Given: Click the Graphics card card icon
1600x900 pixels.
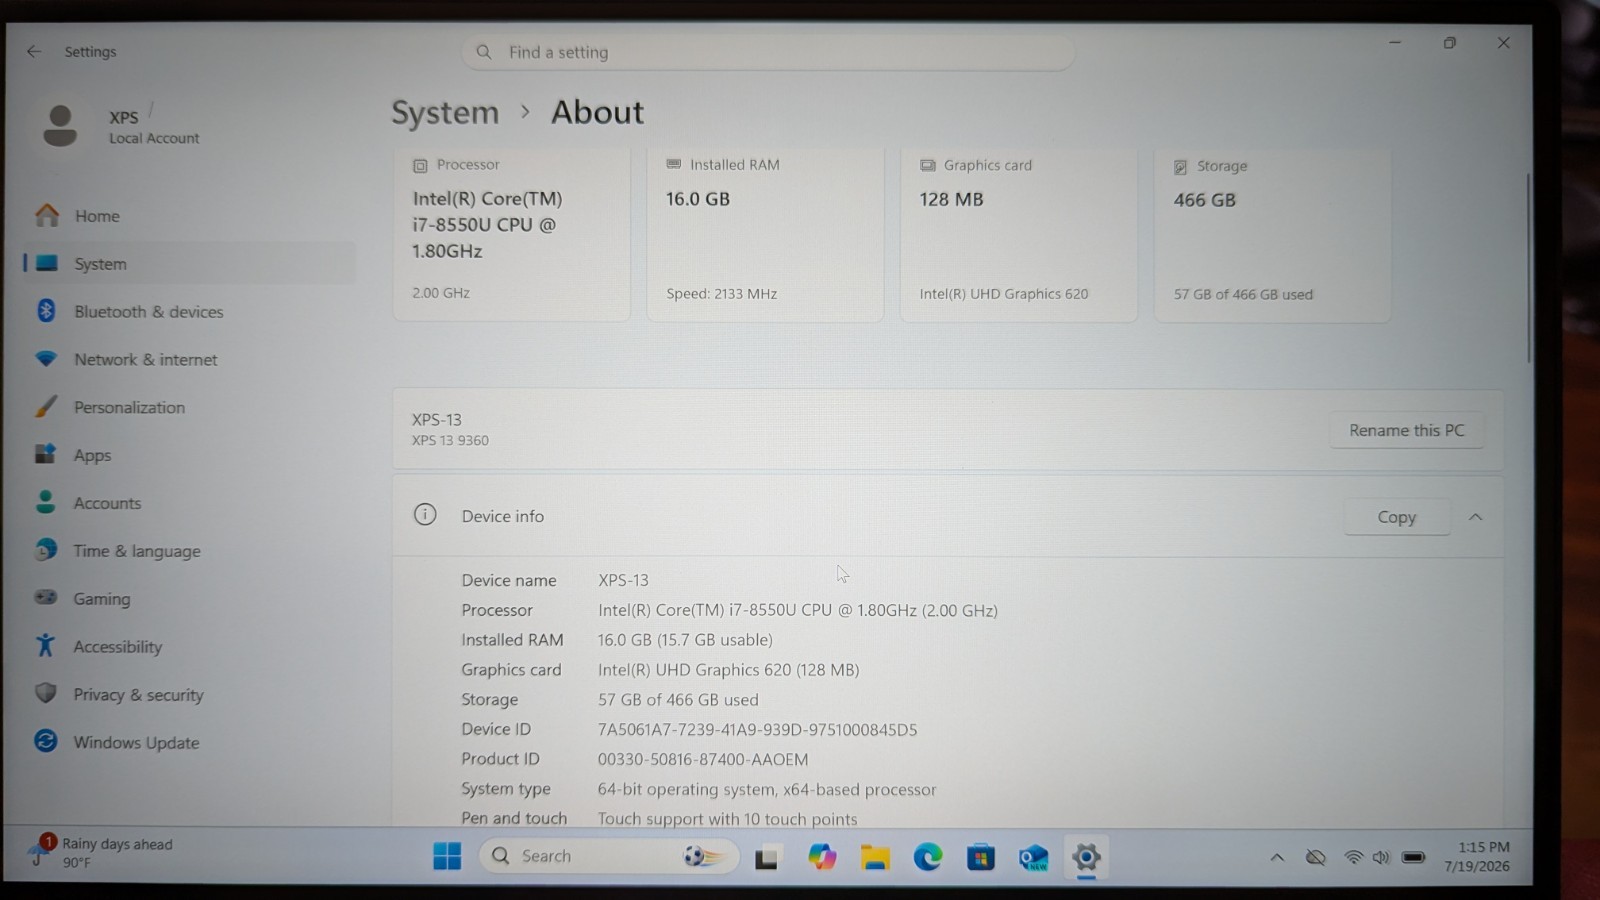Looking at the screenshot, I should (x=928, y=165).
